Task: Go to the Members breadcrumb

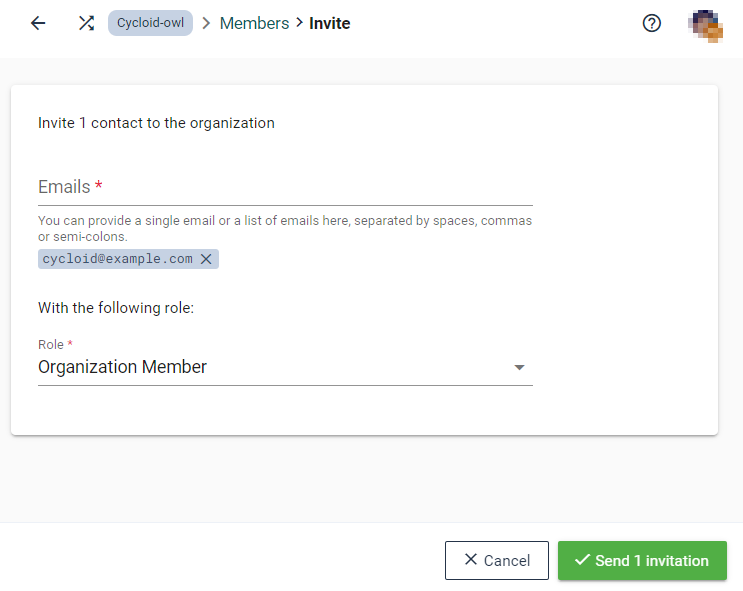Action: pyautogui.click(x=254, y=23)
